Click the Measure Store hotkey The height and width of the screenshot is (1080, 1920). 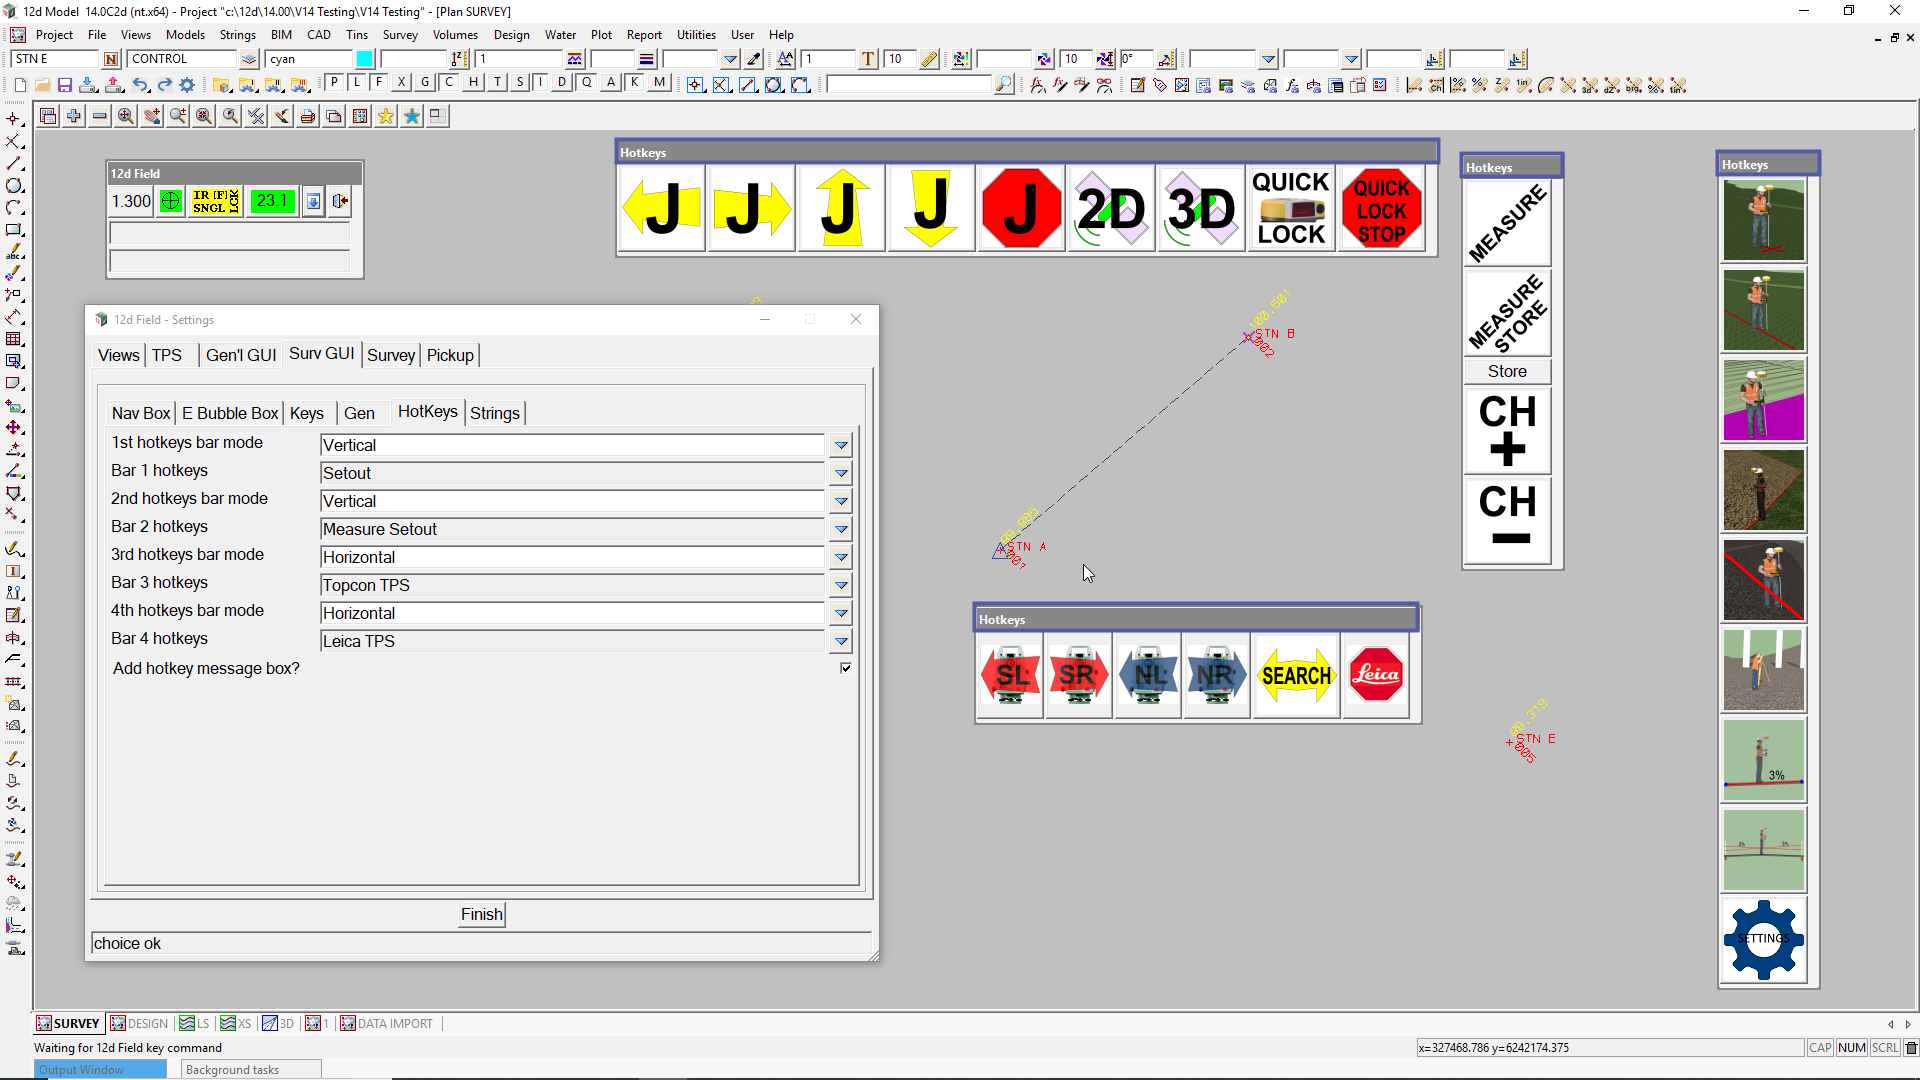click(x=1507, y=313)
